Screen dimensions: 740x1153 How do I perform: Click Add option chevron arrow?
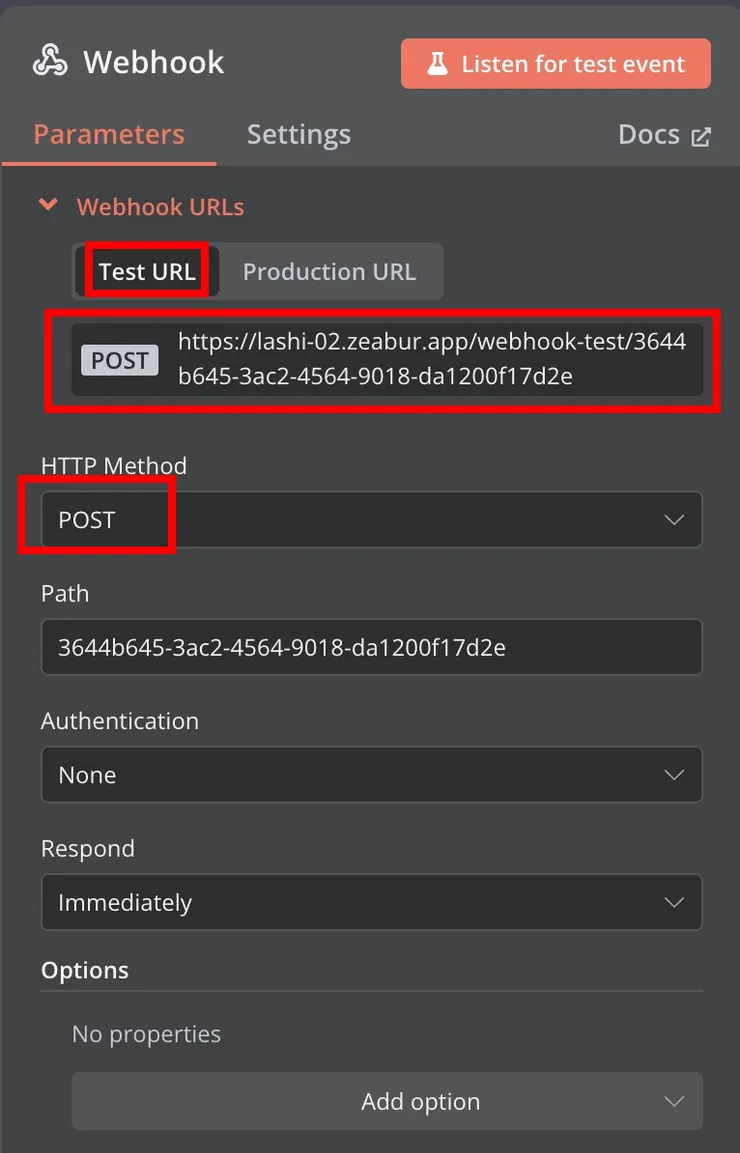click(674, 1101)
